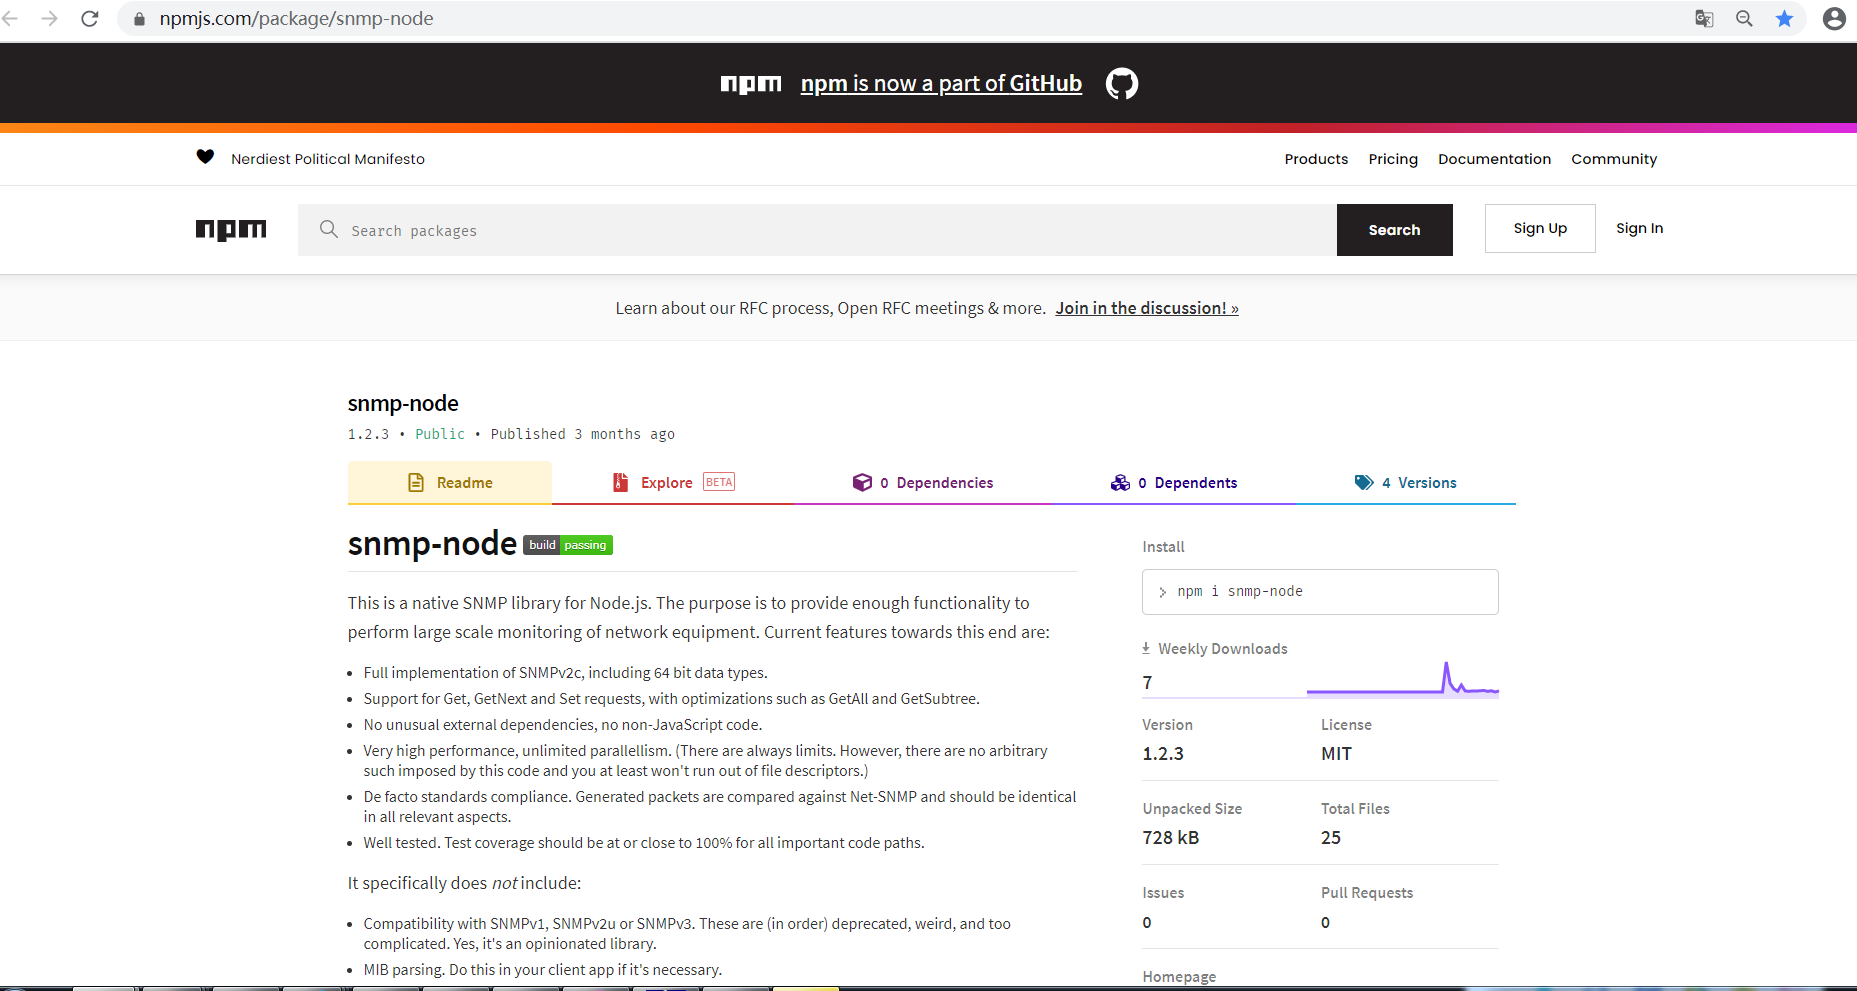This screenshot has height=991, width=1857.
Task: Click the 'Homepage' label in the sidebar
Action: pyautogui.click(x=1179, y=977)
